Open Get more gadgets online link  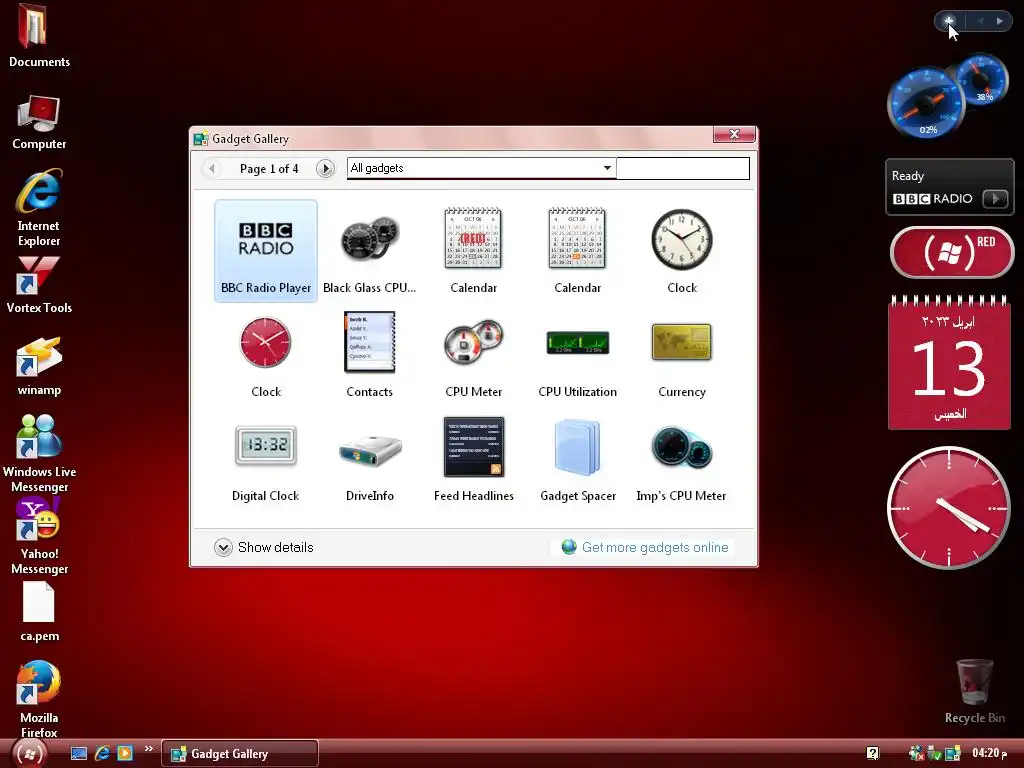coord(645,547)
